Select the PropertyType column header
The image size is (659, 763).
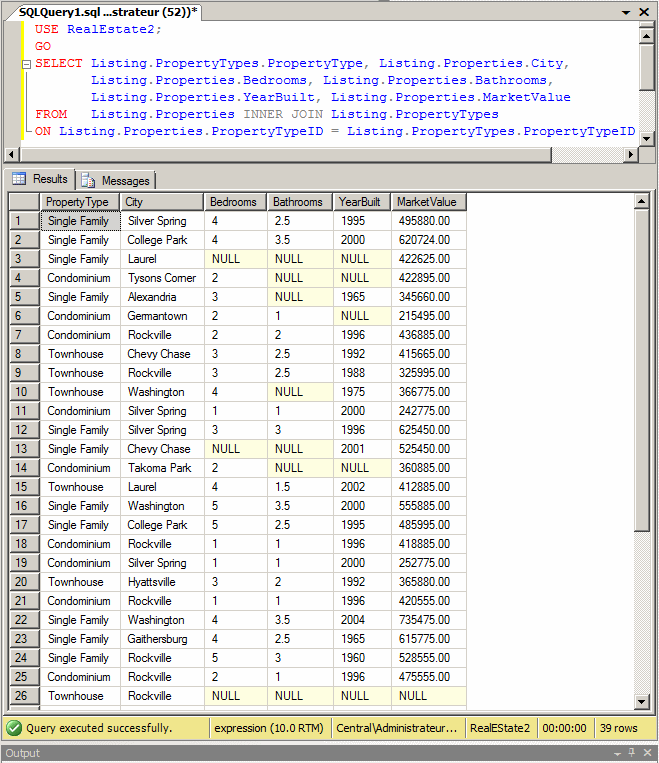(80, 202)
